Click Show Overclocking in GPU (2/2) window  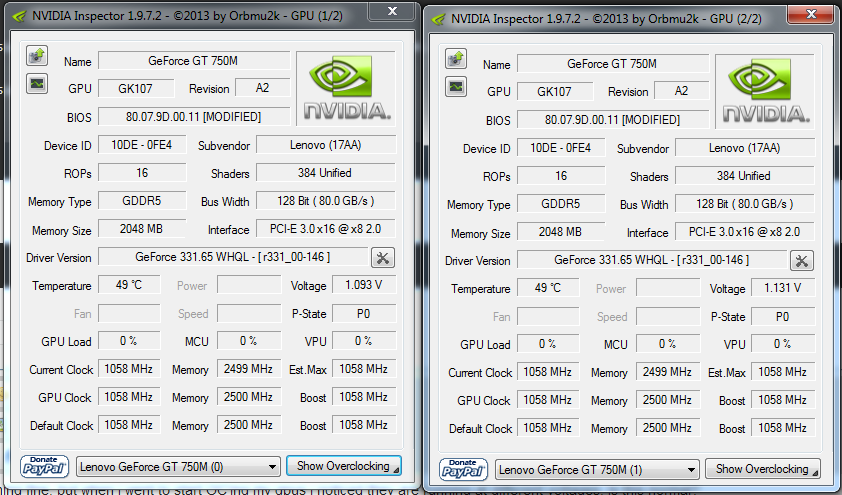click(763, 469)
